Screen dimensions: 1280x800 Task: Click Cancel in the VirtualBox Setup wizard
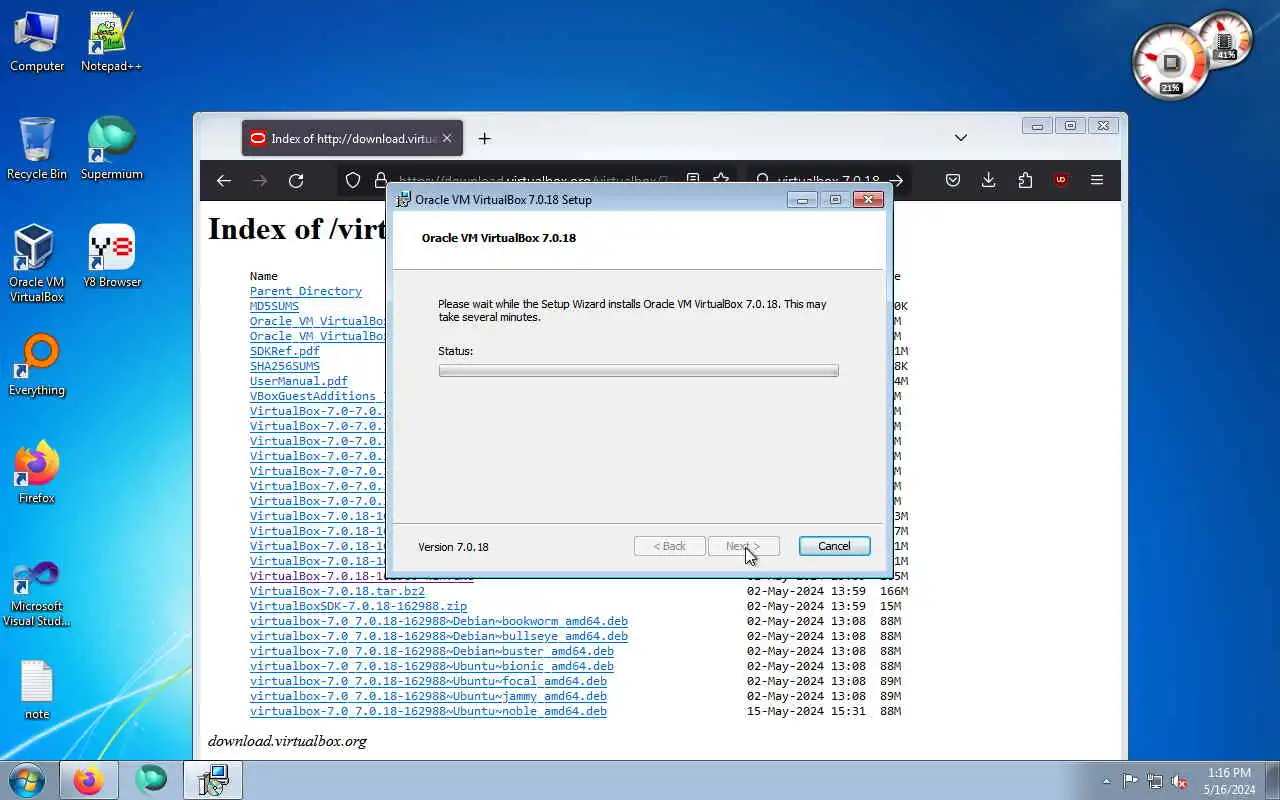(834, 546)
